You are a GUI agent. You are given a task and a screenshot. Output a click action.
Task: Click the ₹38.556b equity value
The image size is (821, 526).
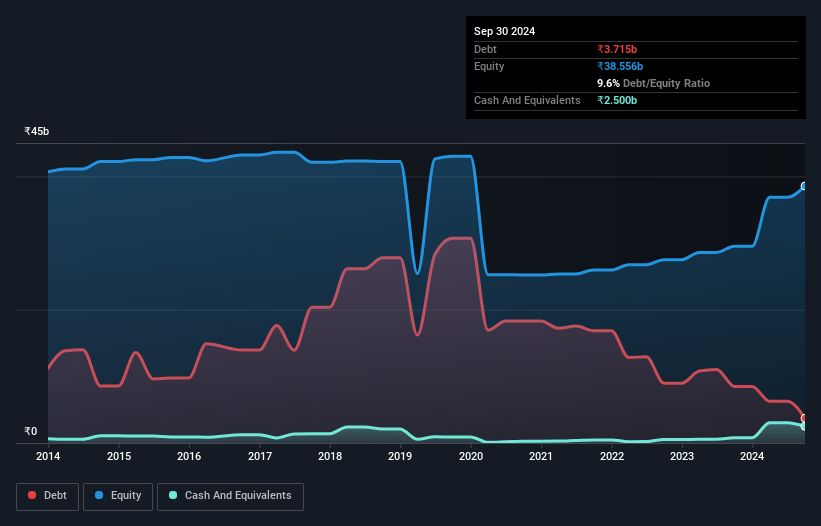click(x=620, y=66)
